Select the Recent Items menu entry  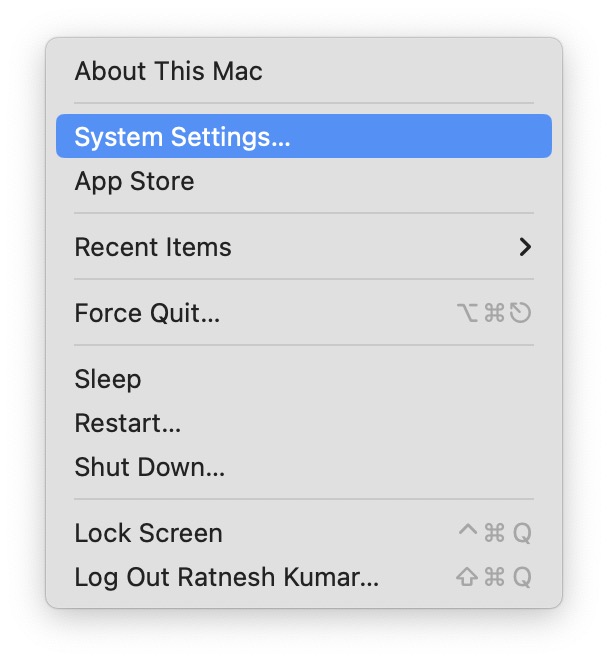[153, 247]
